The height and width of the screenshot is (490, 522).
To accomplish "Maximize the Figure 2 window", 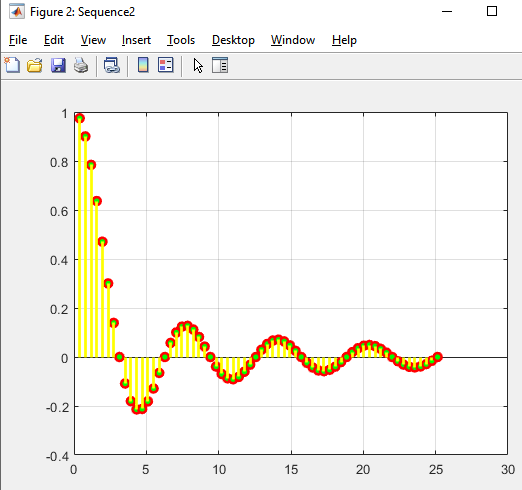I will [492, 11].
